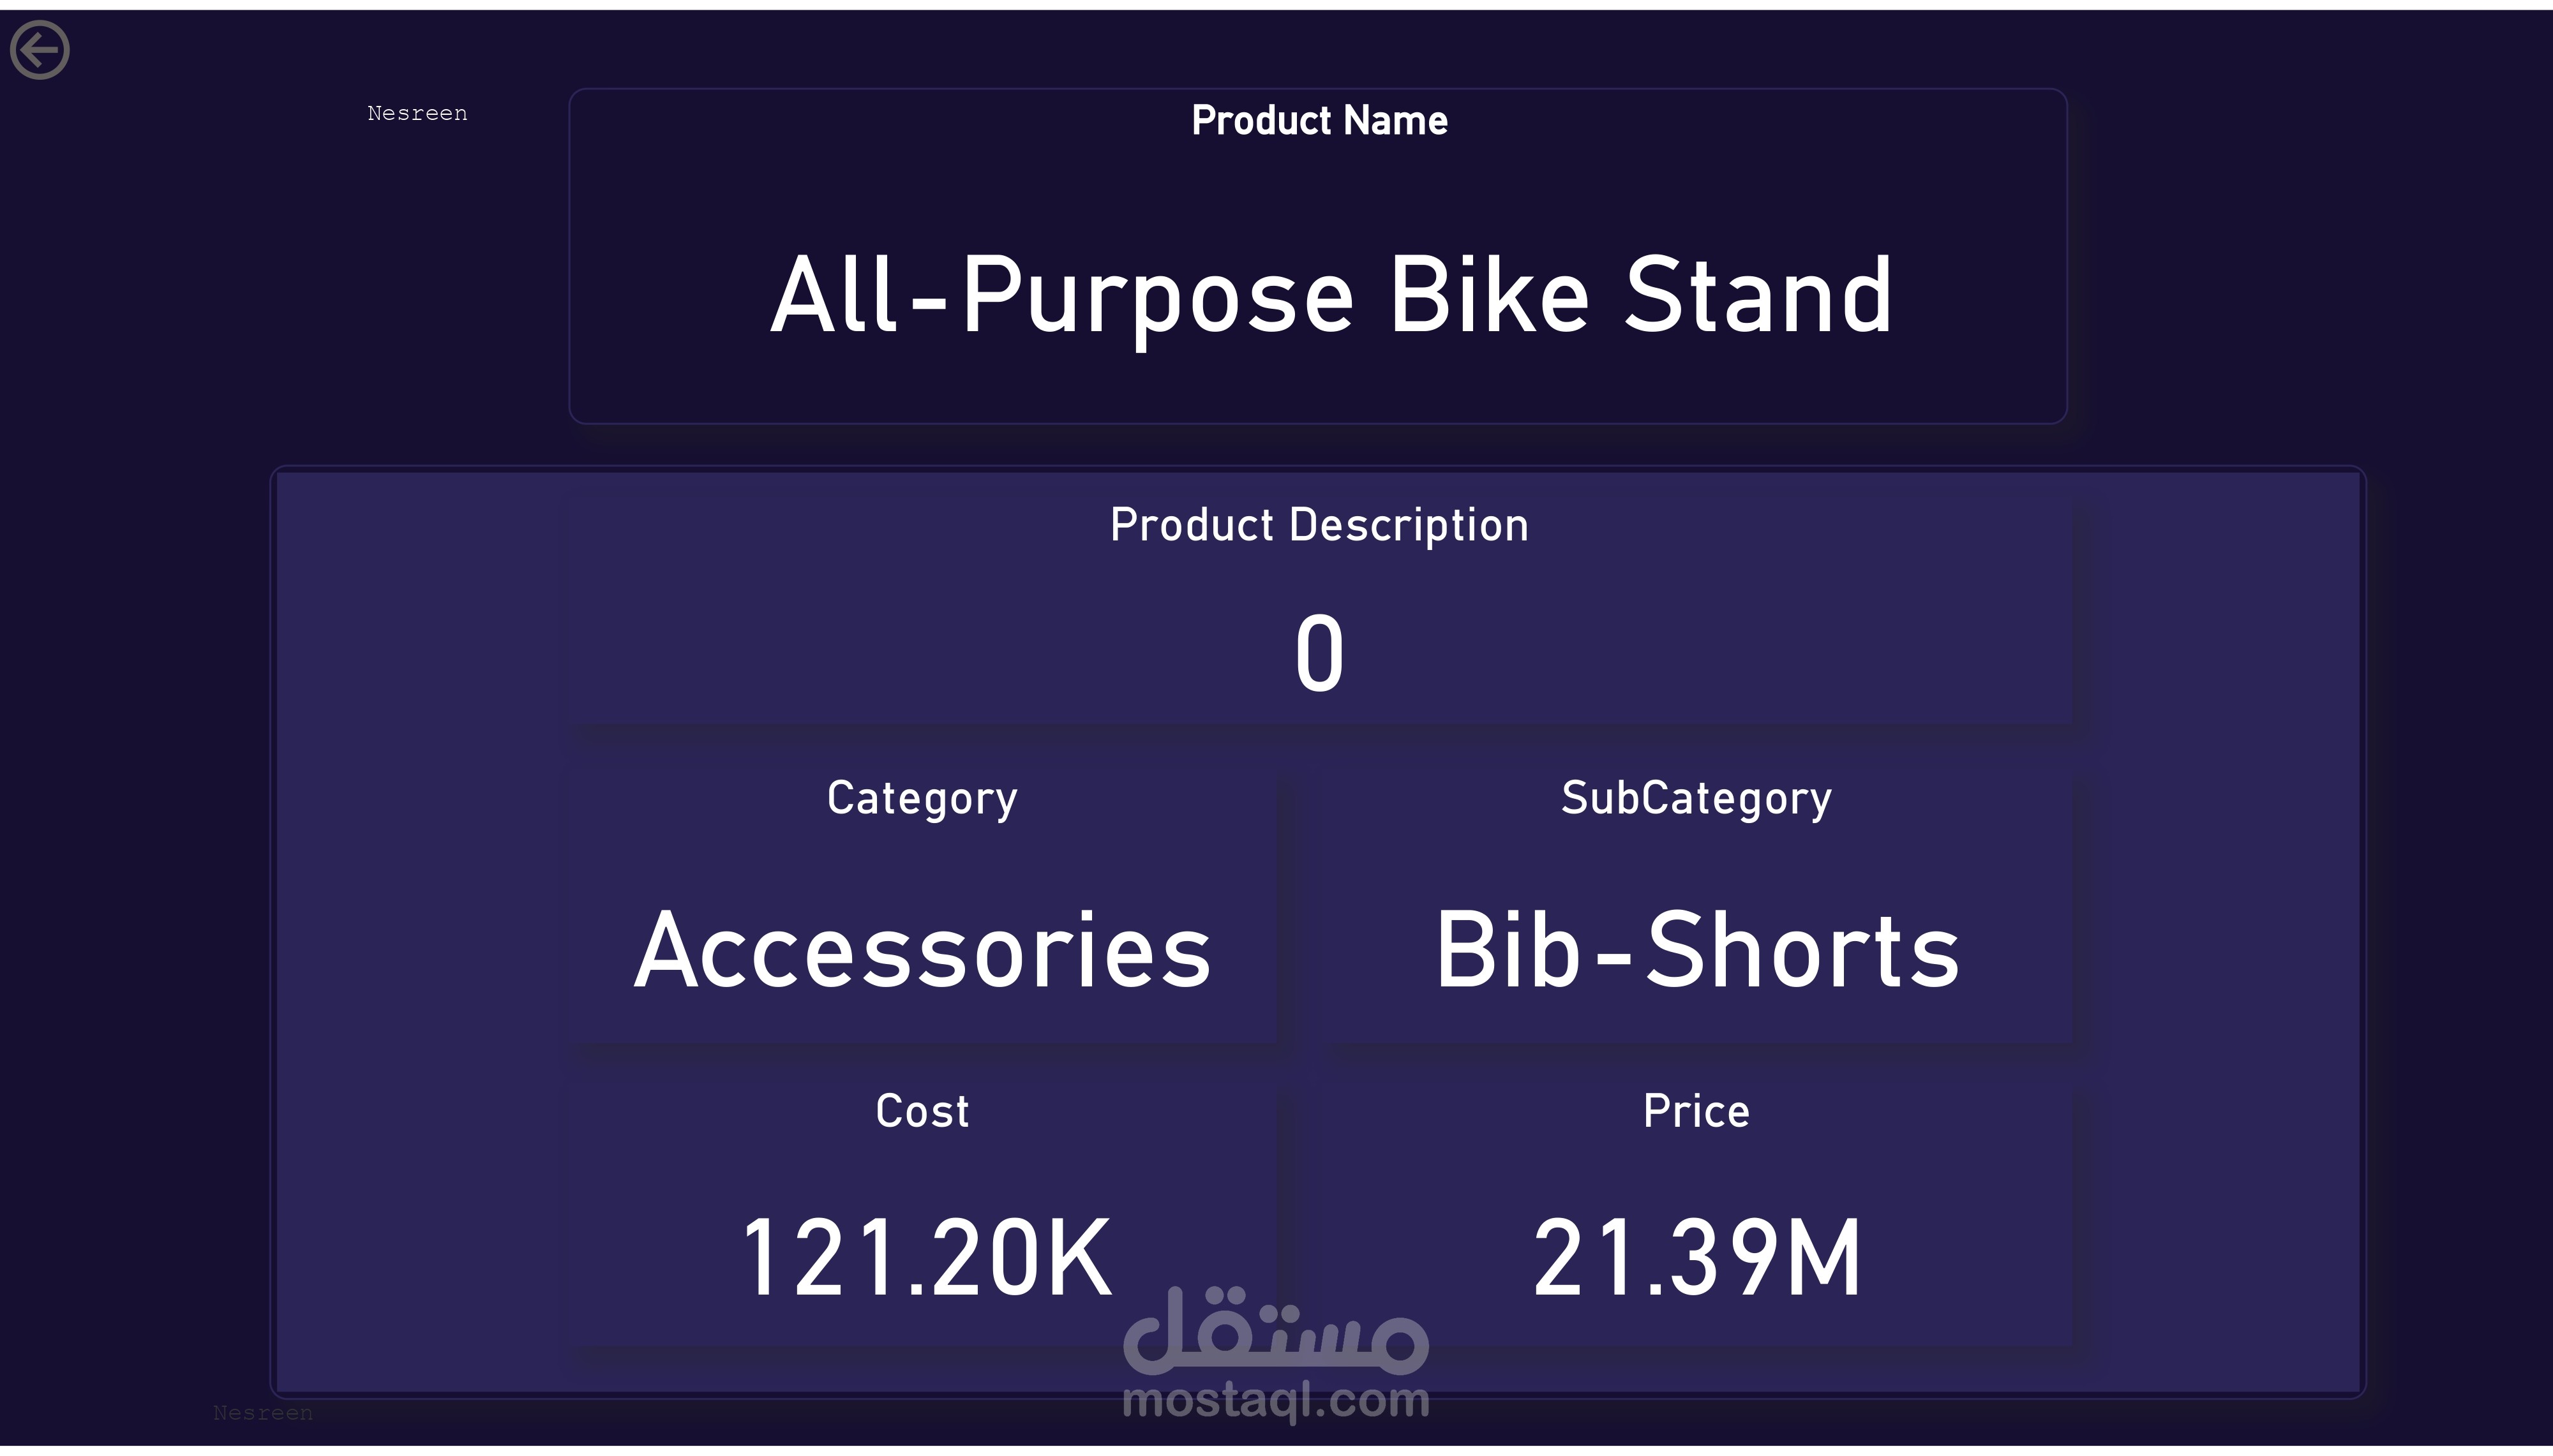Click the SubCategory label
The image size is (2553, 1456).
pyautogui.click(x=1696, y=798)
